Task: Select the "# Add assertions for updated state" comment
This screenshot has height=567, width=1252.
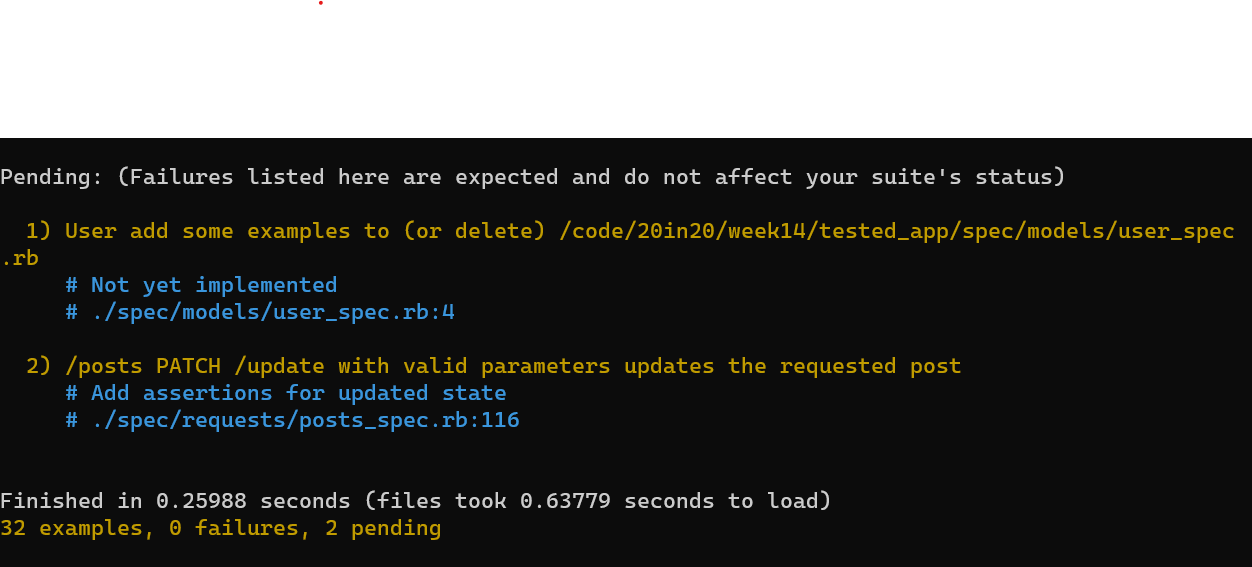Action: pyautogui.click(x=286, y=393)
